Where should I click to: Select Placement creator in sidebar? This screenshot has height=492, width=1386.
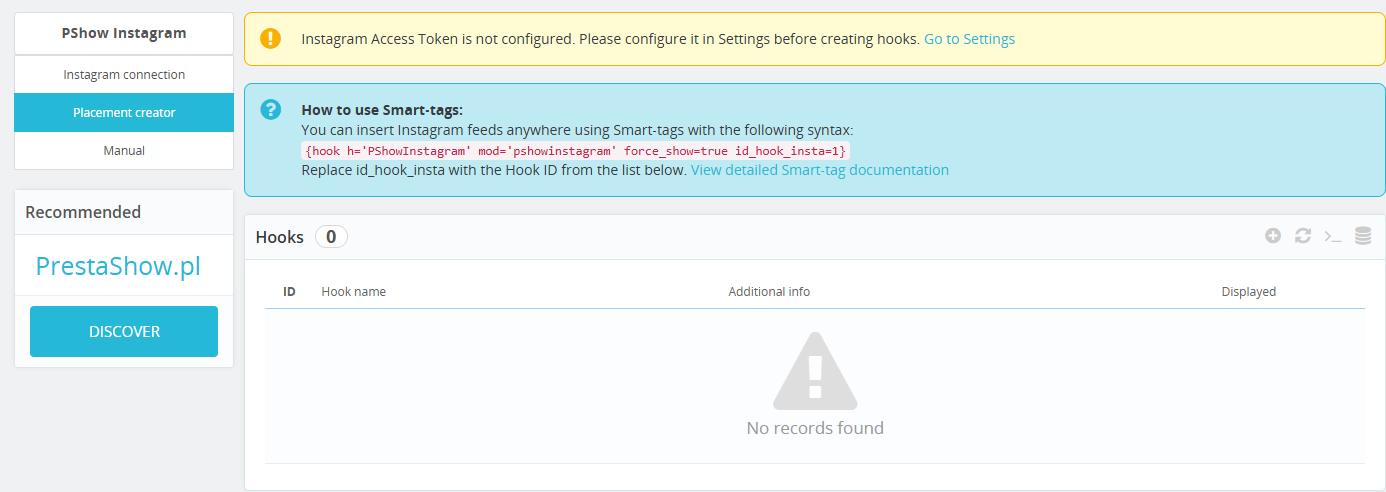tap(124, 113)
